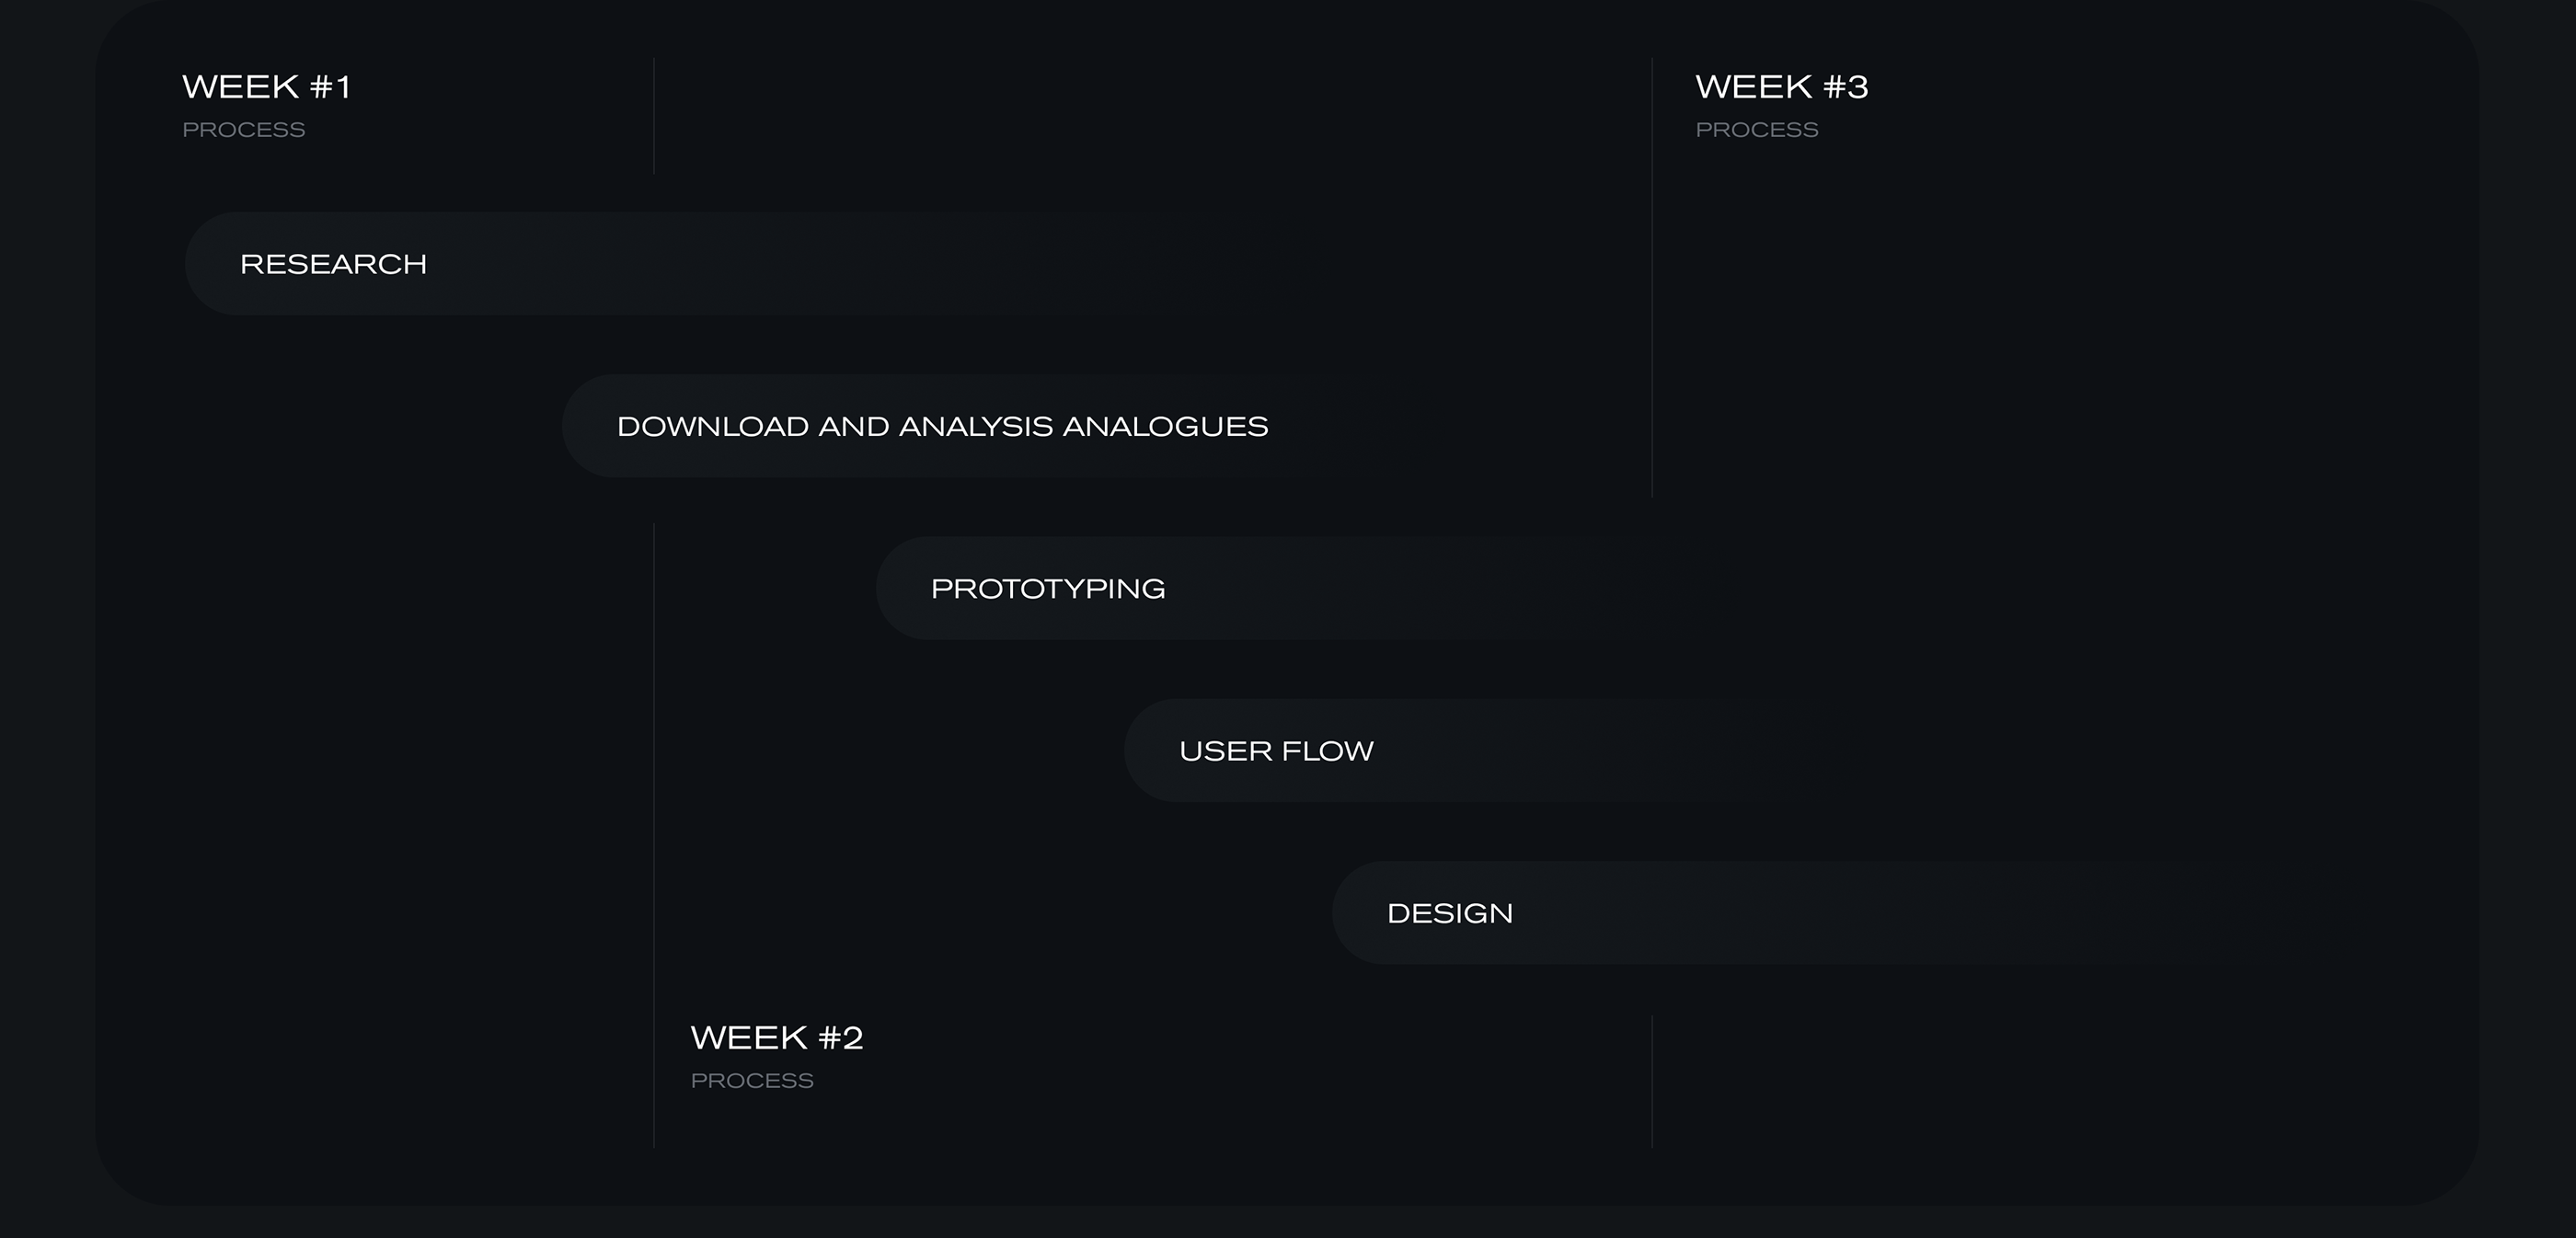Click the PROCESS subtitle under WEEK #1
Image resolution: width=2576 pixels, height=1238 pixels.
point(244,130)
